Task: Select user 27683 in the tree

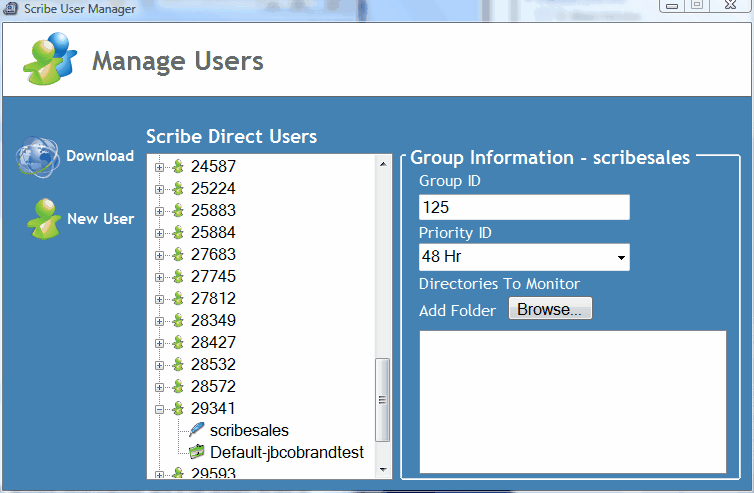Action: 213,254
